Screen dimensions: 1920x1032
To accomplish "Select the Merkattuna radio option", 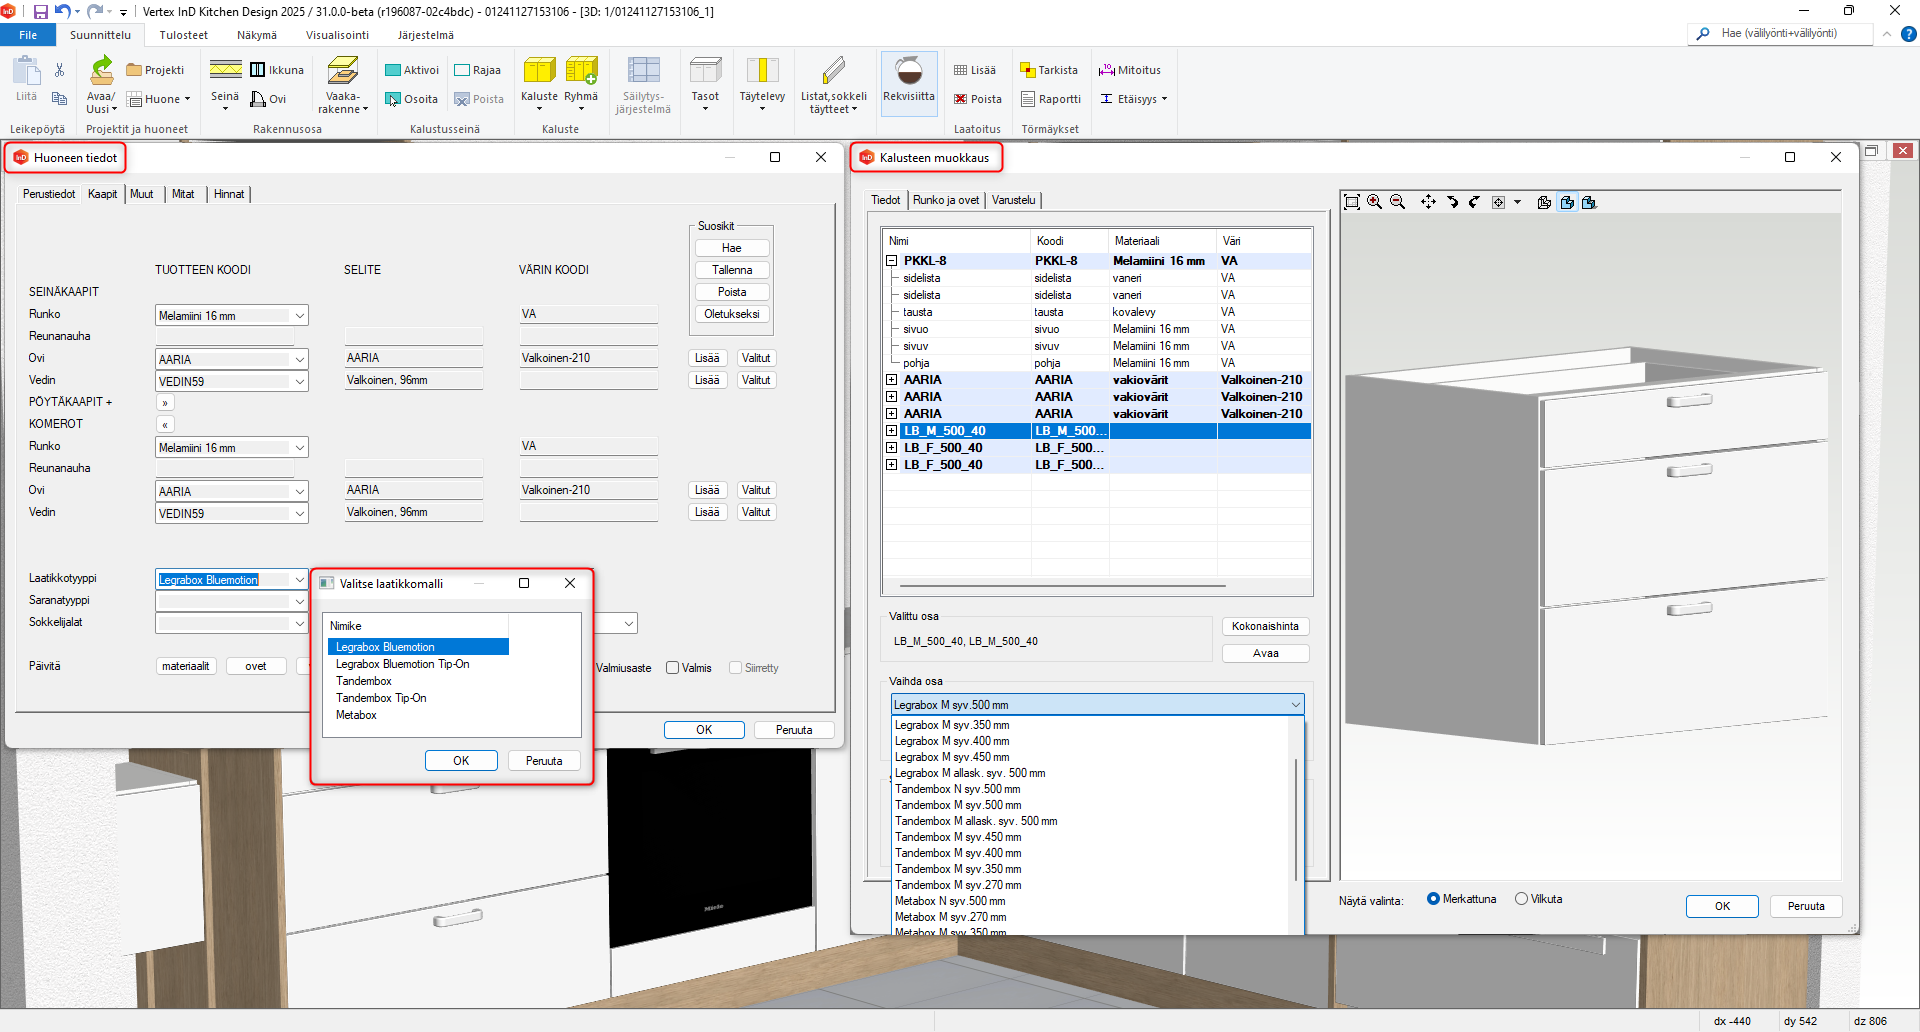I will pyautogui.click(x=1433, y=899).
